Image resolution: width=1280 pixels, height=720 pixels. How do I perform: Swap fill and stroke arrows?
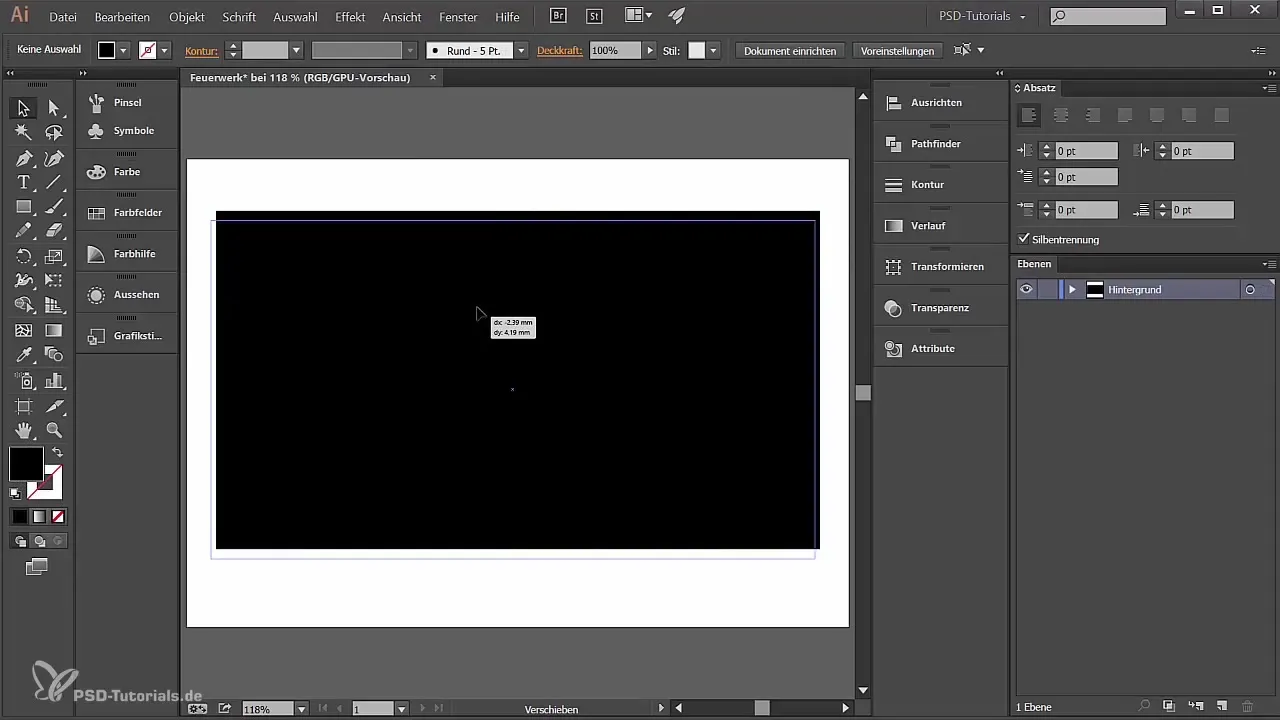tap(57, 453)
